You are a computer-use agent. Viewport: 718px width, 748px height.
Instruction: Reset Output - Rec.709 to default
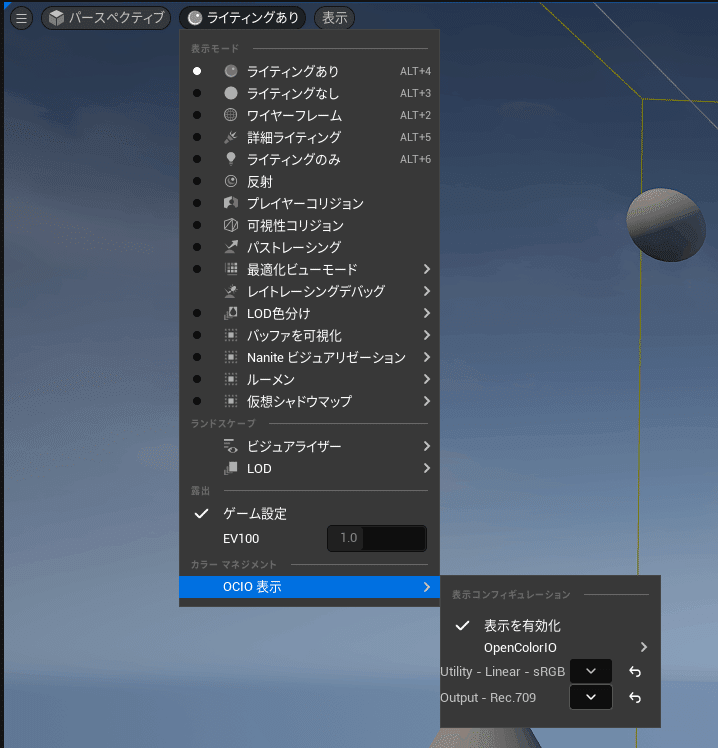click(635, 697)
